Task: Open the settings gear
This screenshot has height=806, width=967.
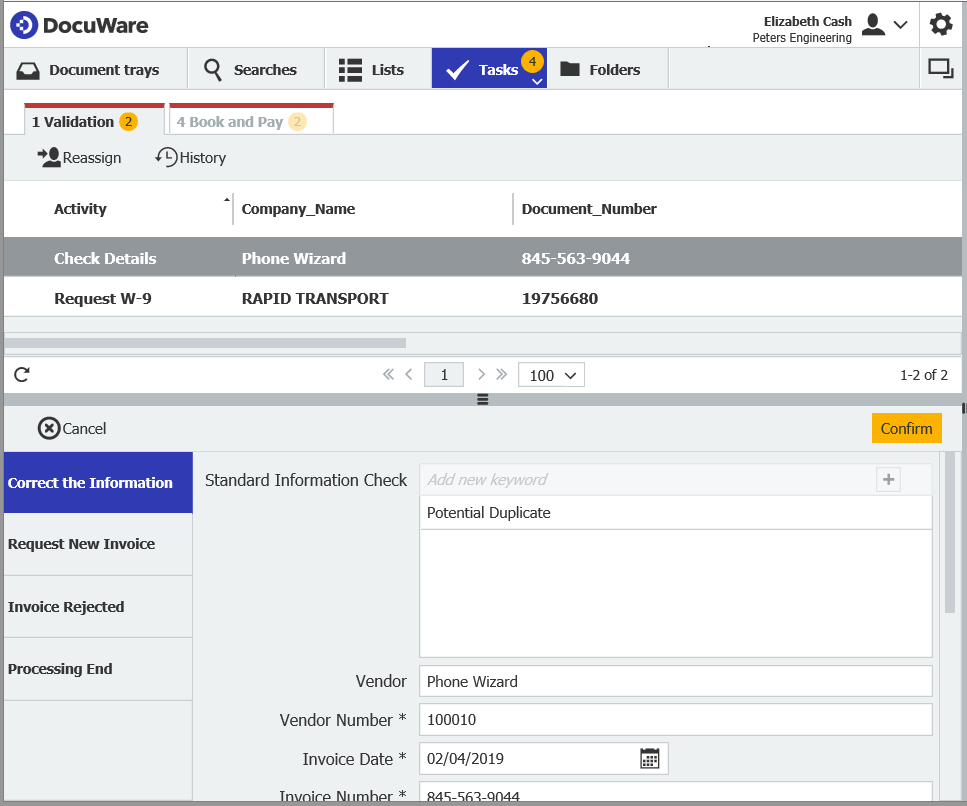Action: (941, 25)
